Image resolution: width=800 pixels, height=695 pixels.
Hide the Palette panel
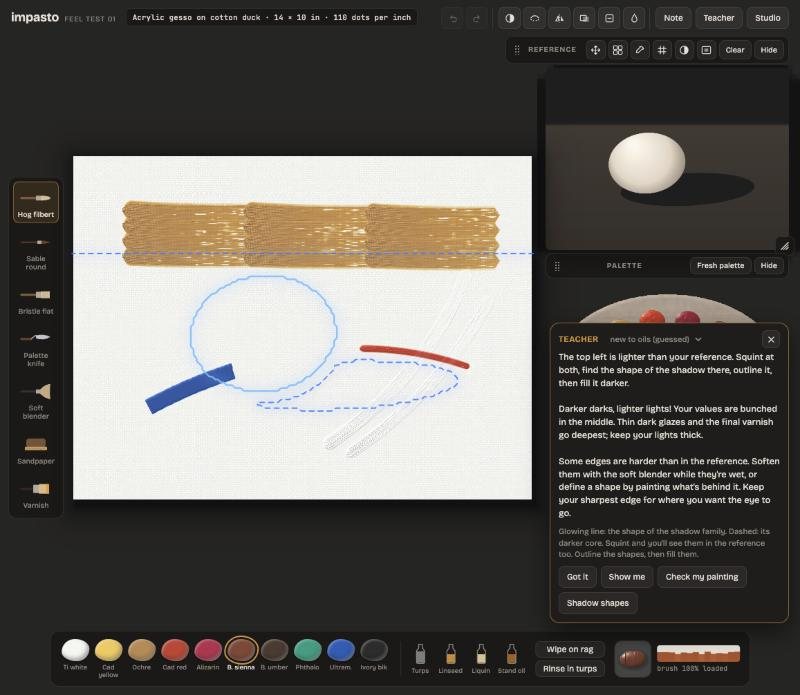coord(768,266)
